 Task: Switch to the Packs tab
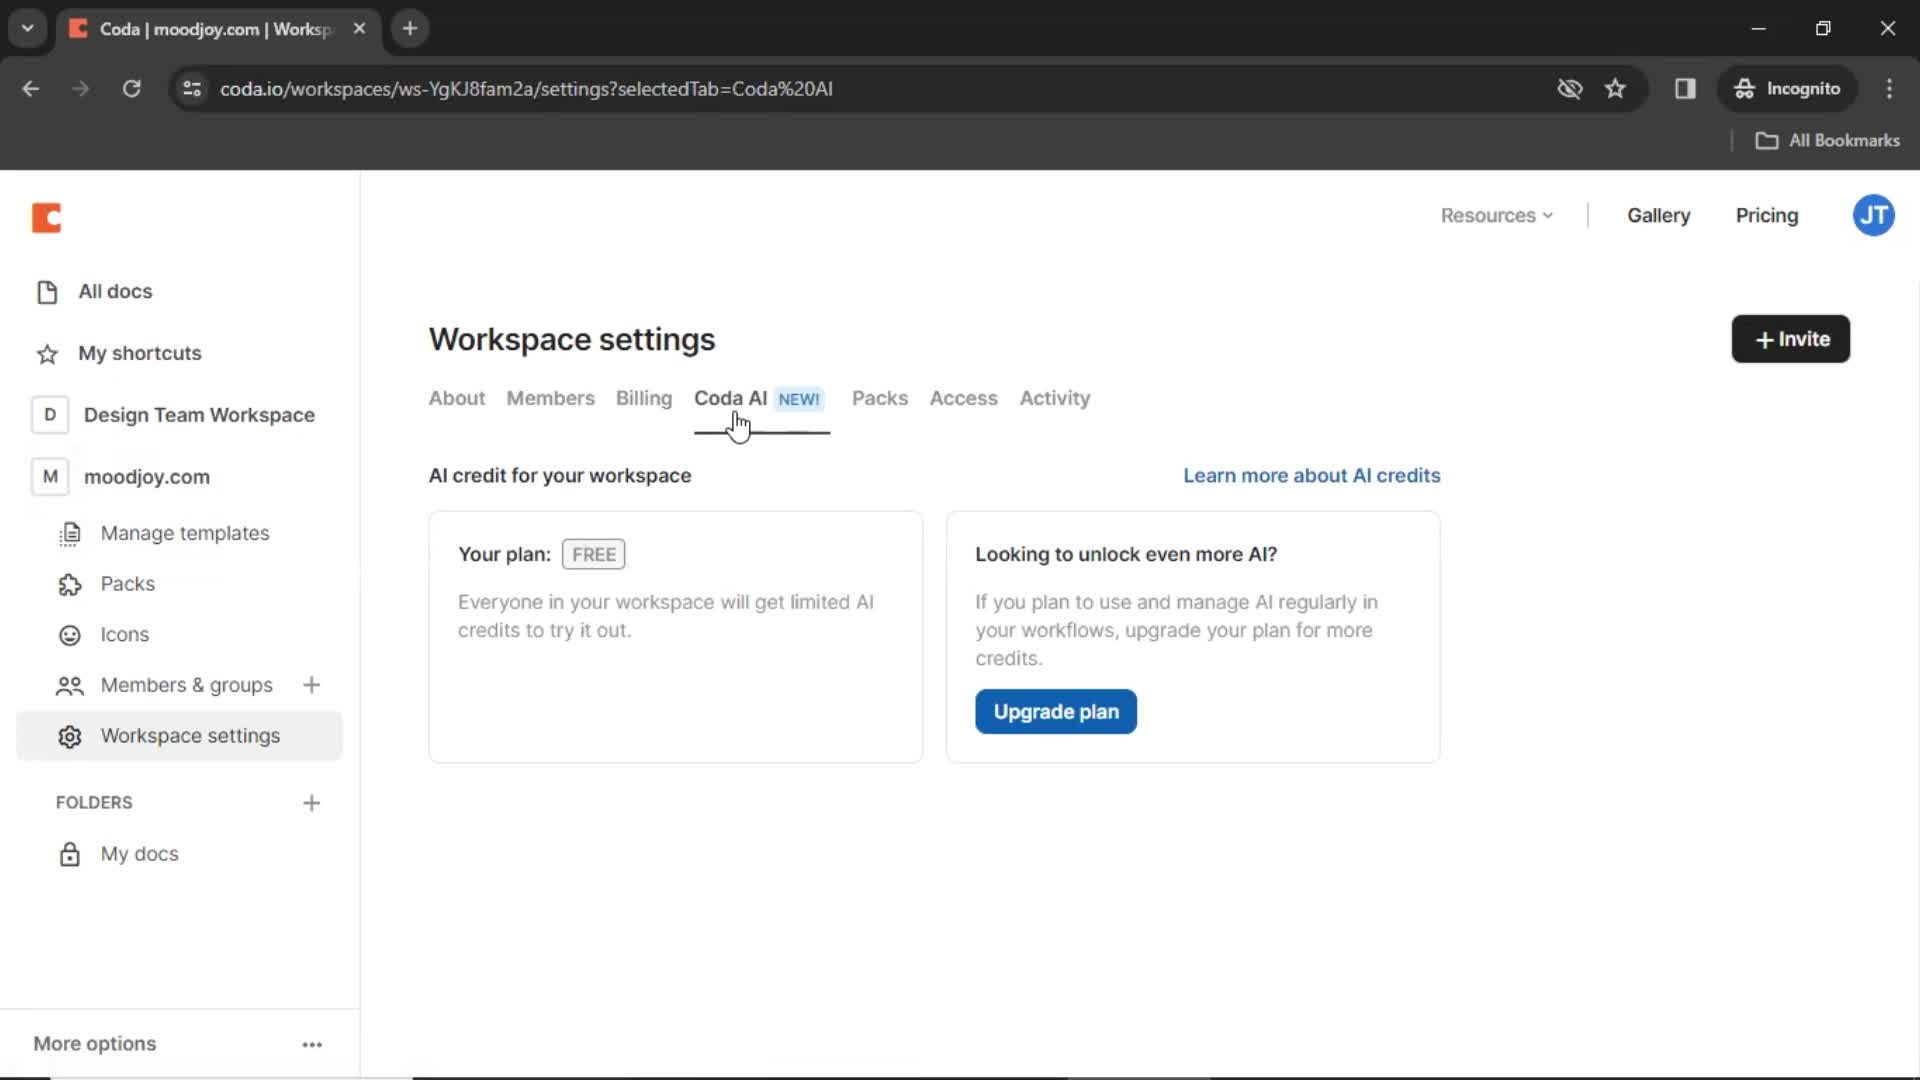coord(880,398)
